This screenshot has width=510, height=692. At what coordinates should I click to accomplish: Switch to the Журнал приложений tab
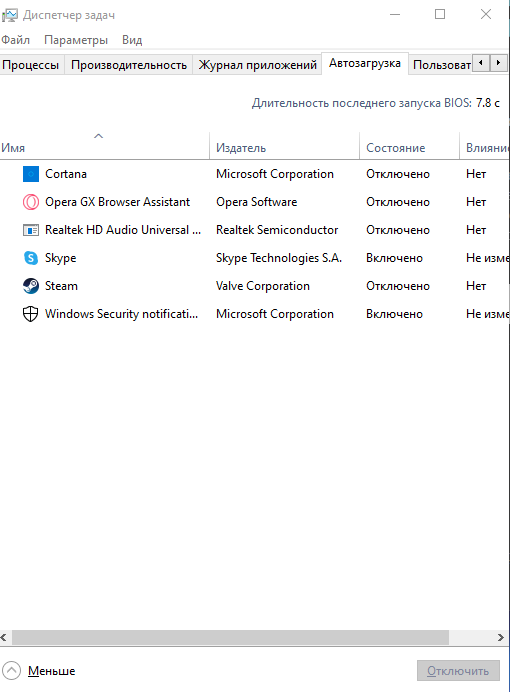pyautogui.click(x=257, y=65)
